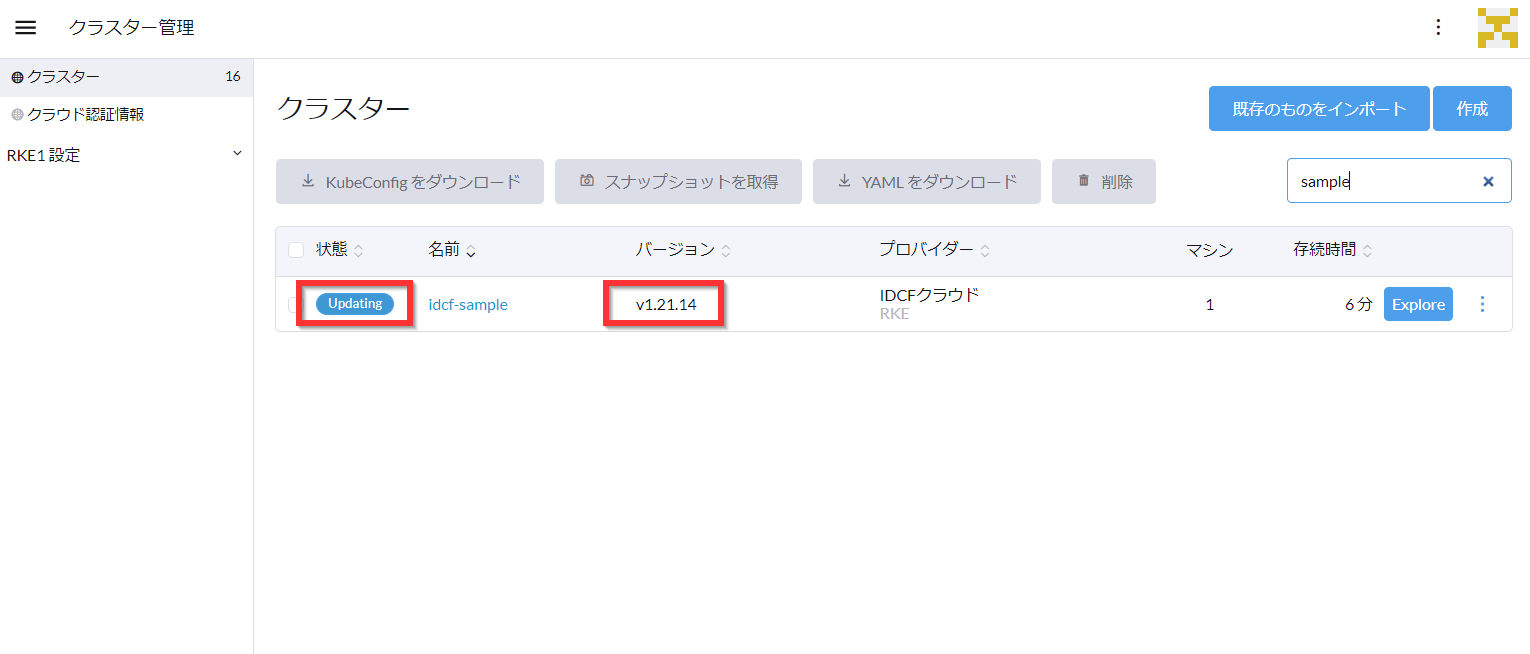Click YAML をダウンロード button
The image size is (1530, 654).
(x=927, y=182)
